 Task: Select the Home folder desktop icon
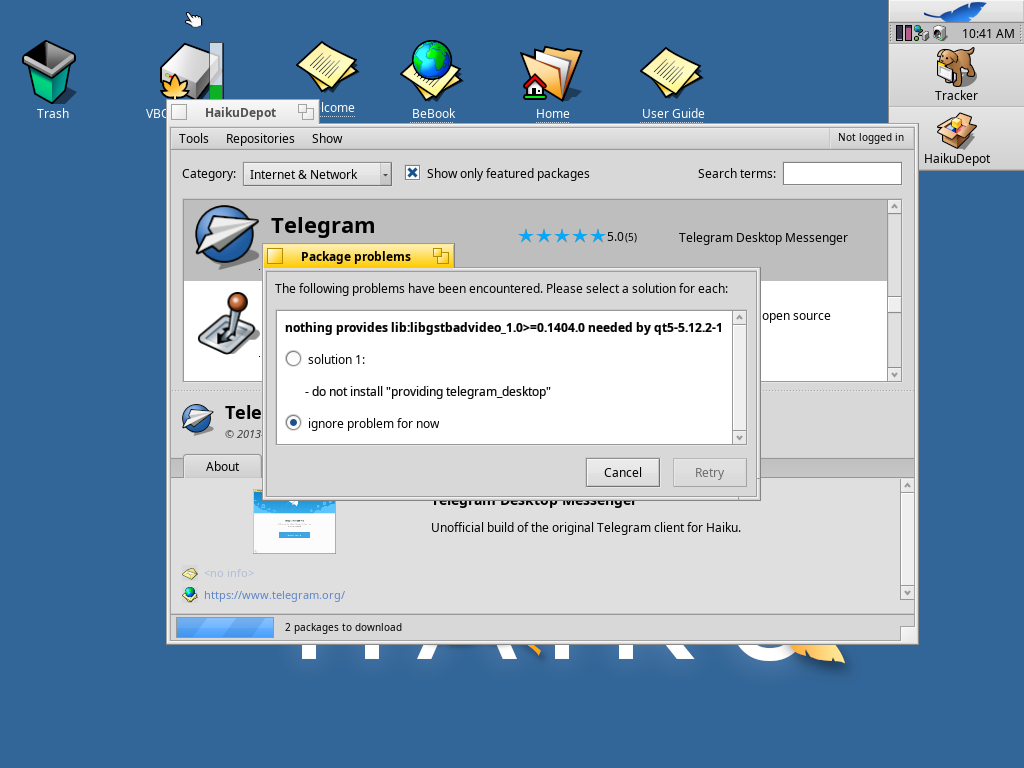[551, 73]
